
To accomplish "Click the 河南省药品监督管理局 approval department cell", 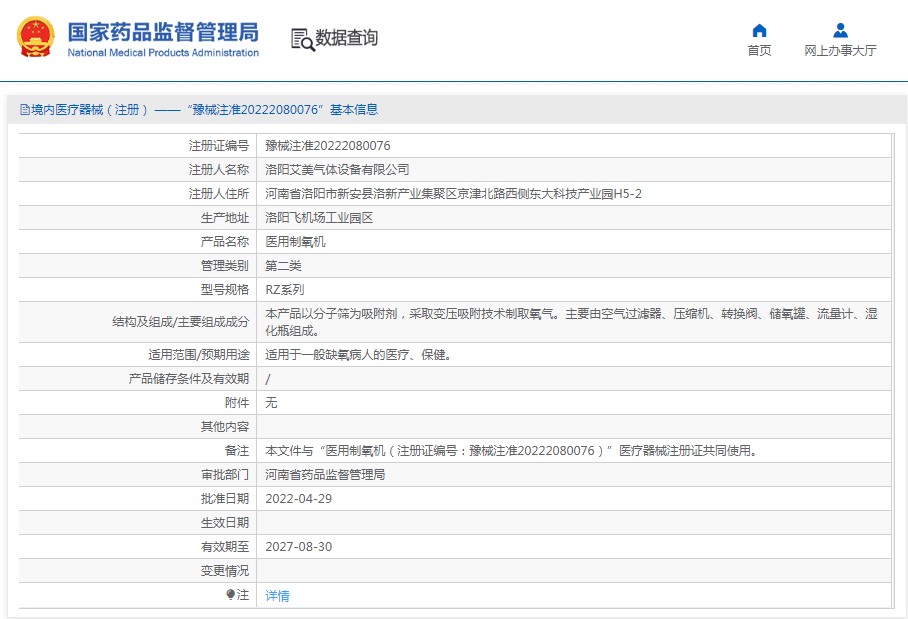I will point(325,475).
